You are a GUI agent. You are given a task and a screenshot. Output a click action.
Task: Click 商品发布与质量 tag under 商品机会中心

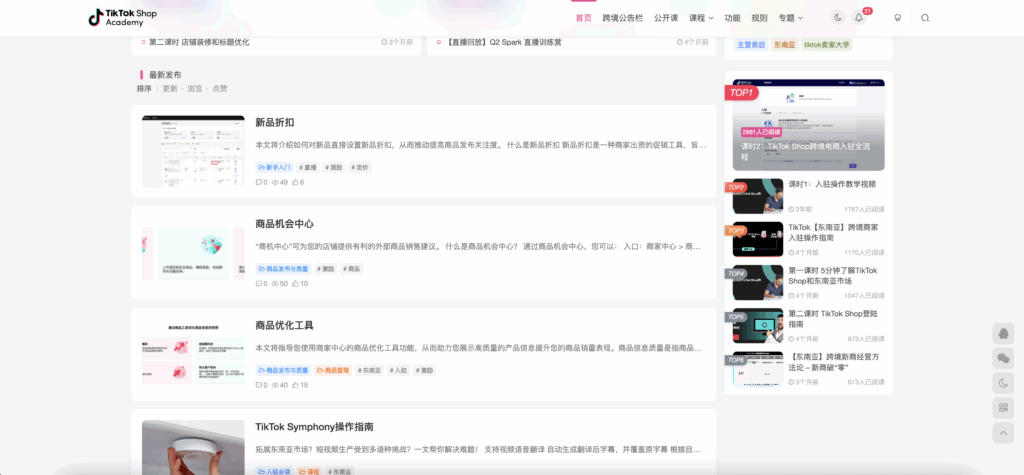coord(283,269)
